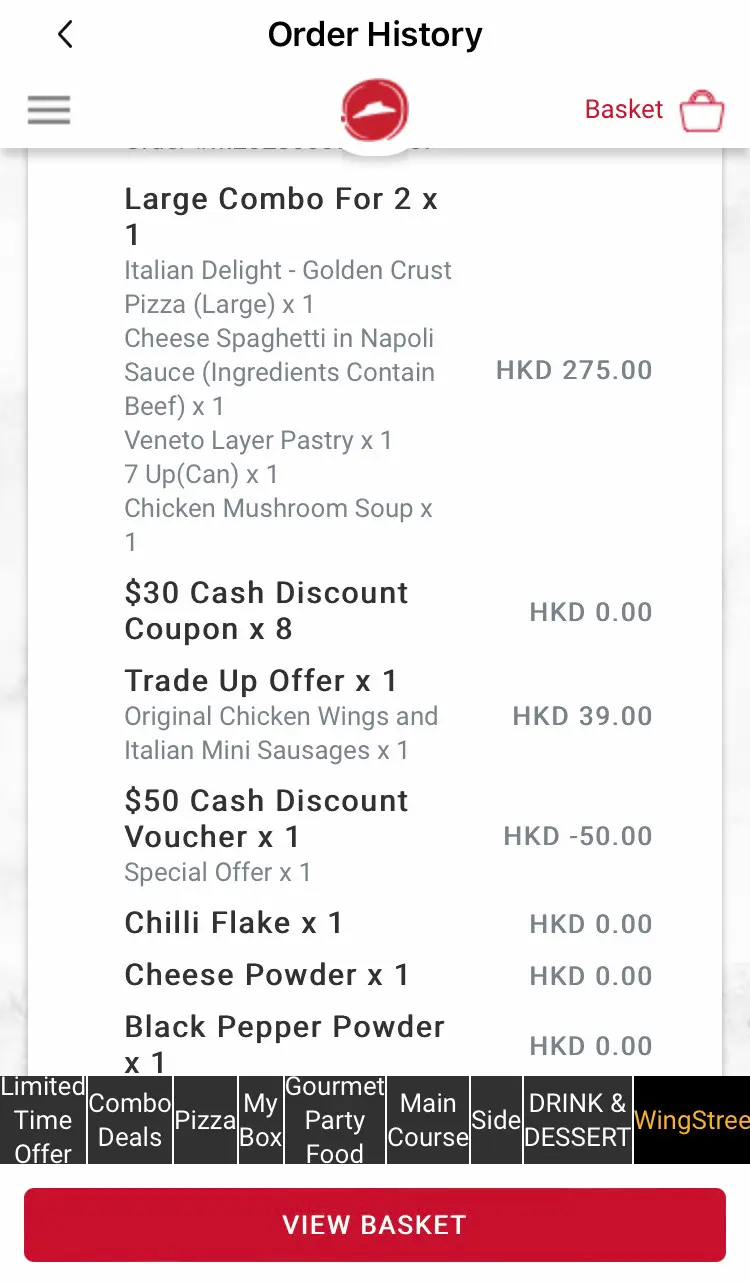
Task: Open Drink & Dessert tab
Action: point(578,1120)
